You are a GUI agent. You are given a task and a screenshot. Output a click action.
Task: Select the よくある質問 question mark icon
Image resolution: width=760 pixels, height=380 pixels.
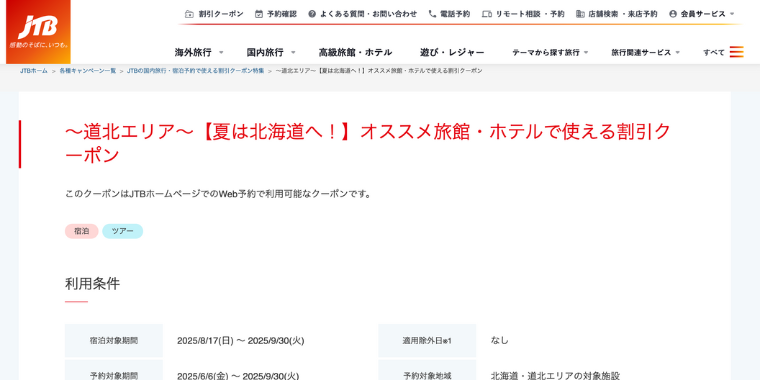point(312,14)
